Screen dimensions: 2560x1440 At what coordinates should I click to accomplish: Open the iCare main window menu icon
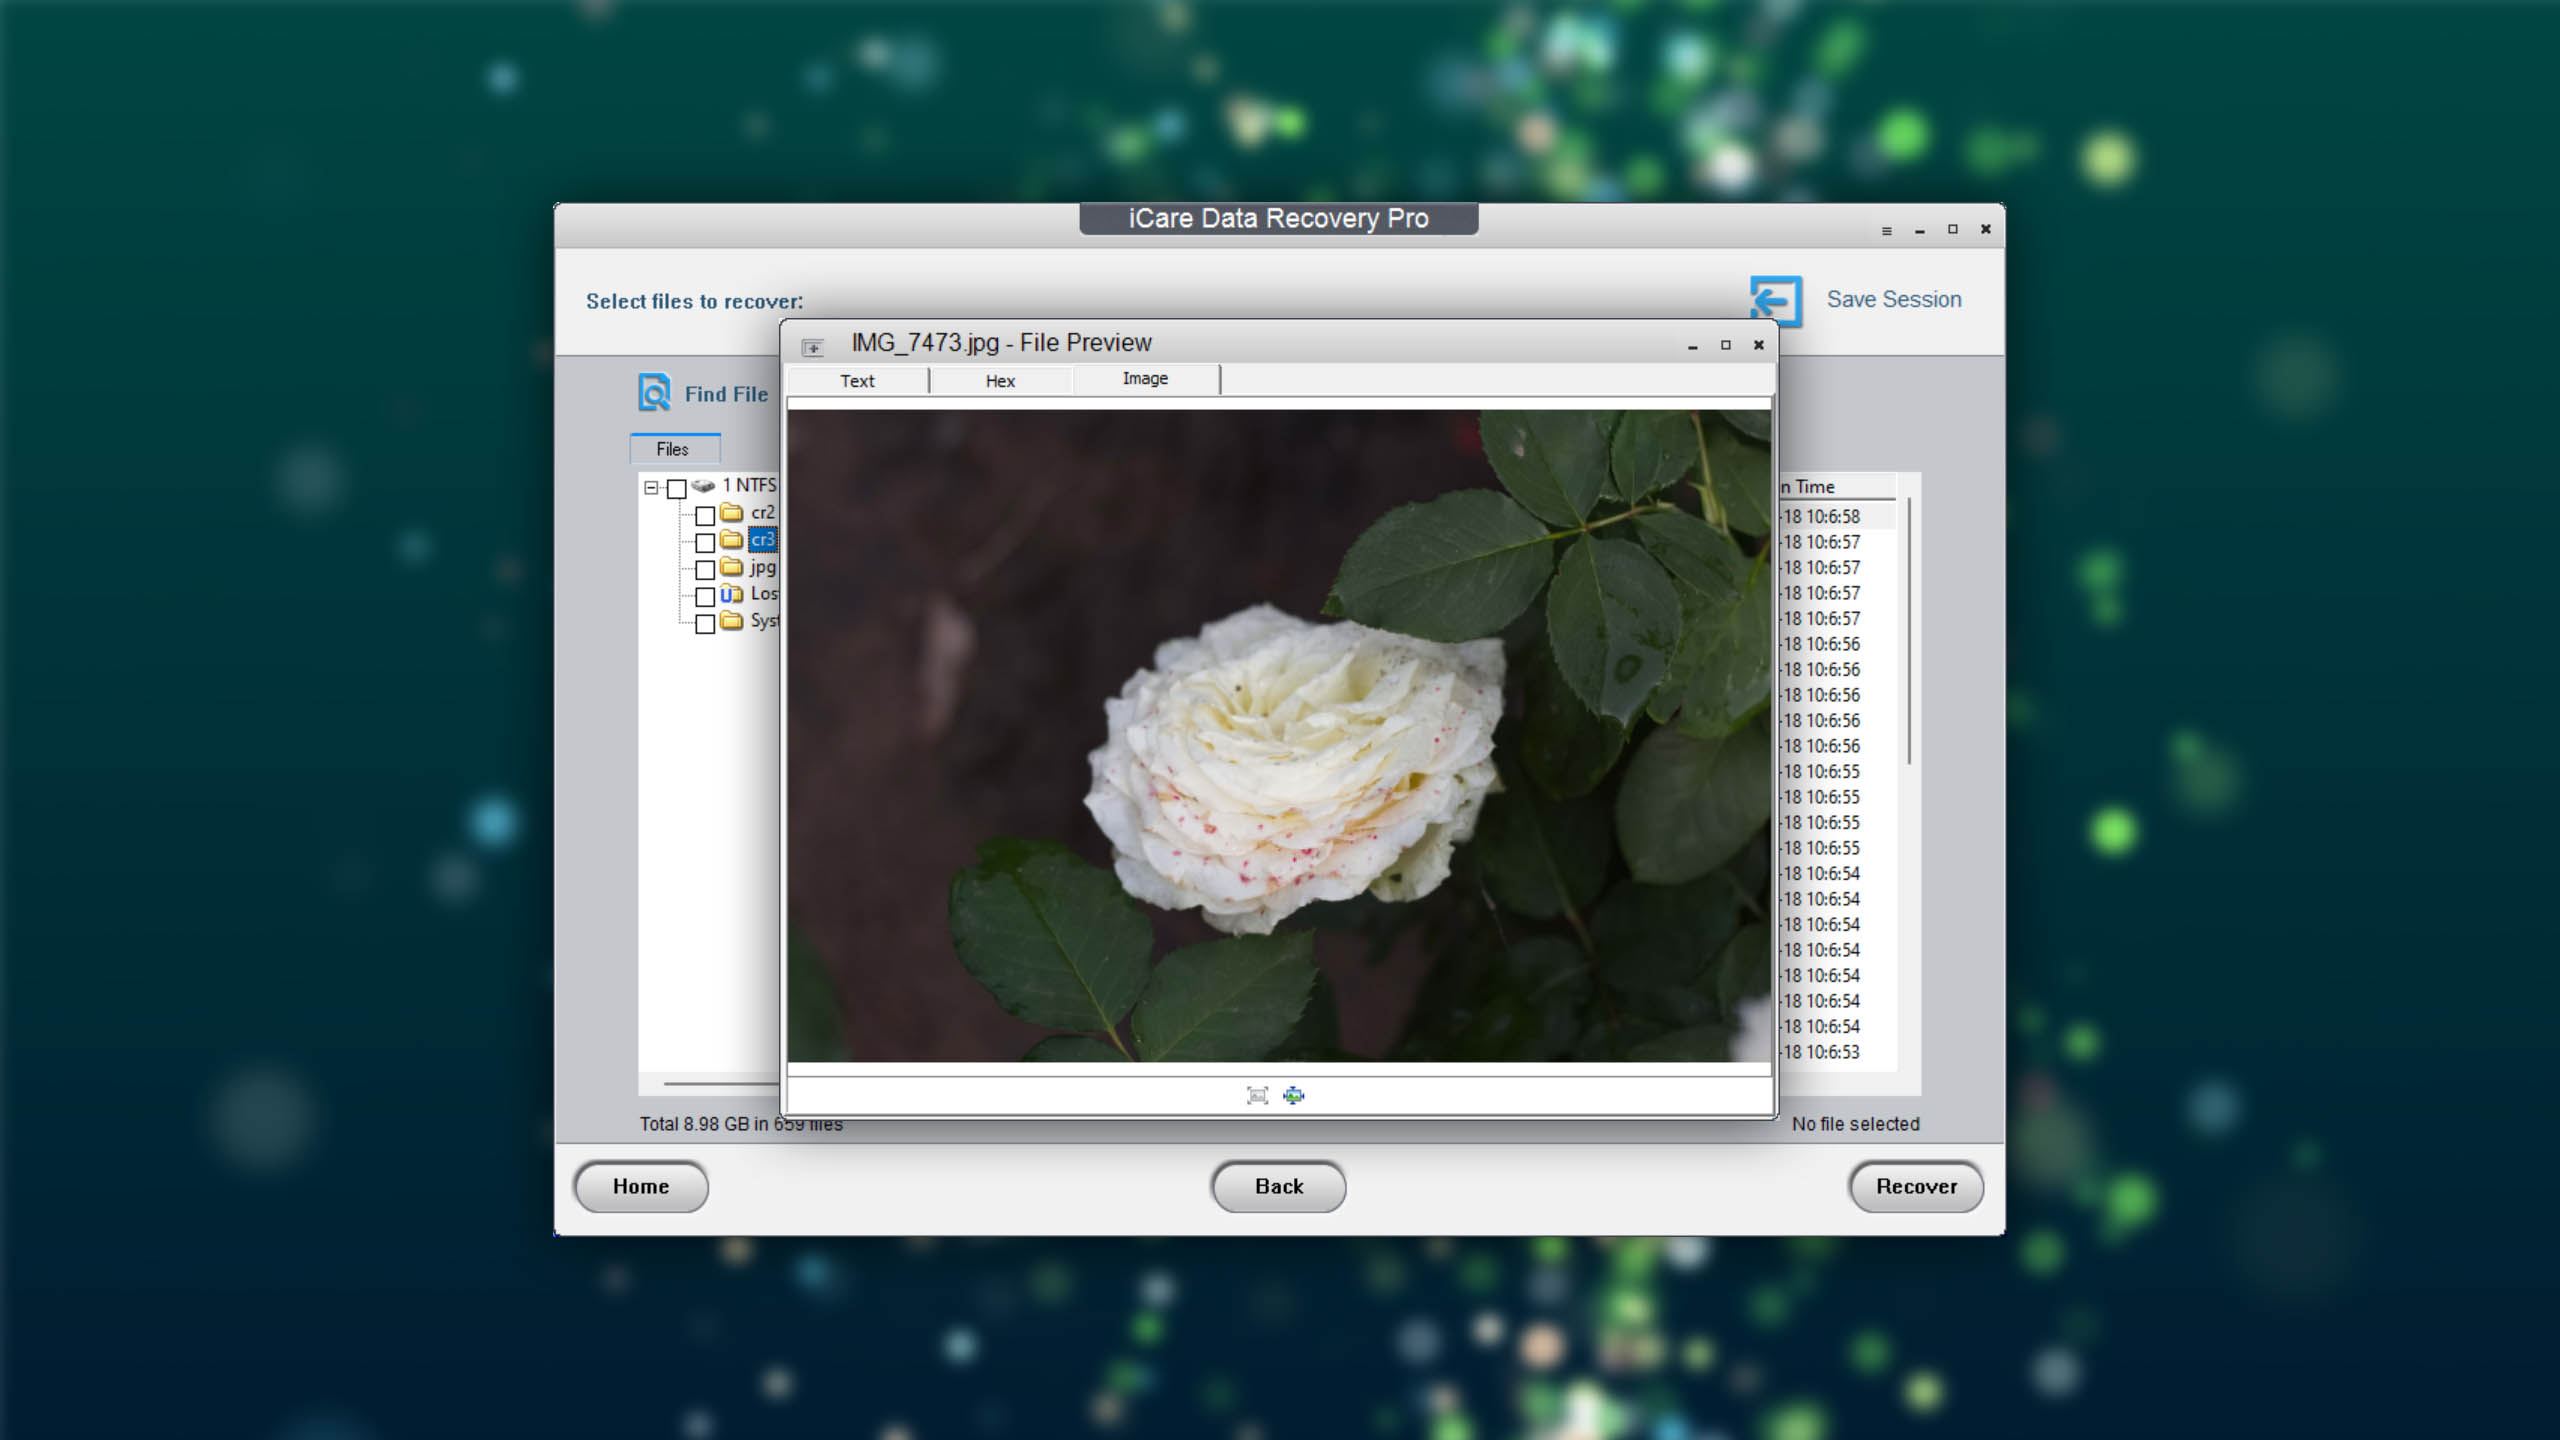pos(1887,231)
